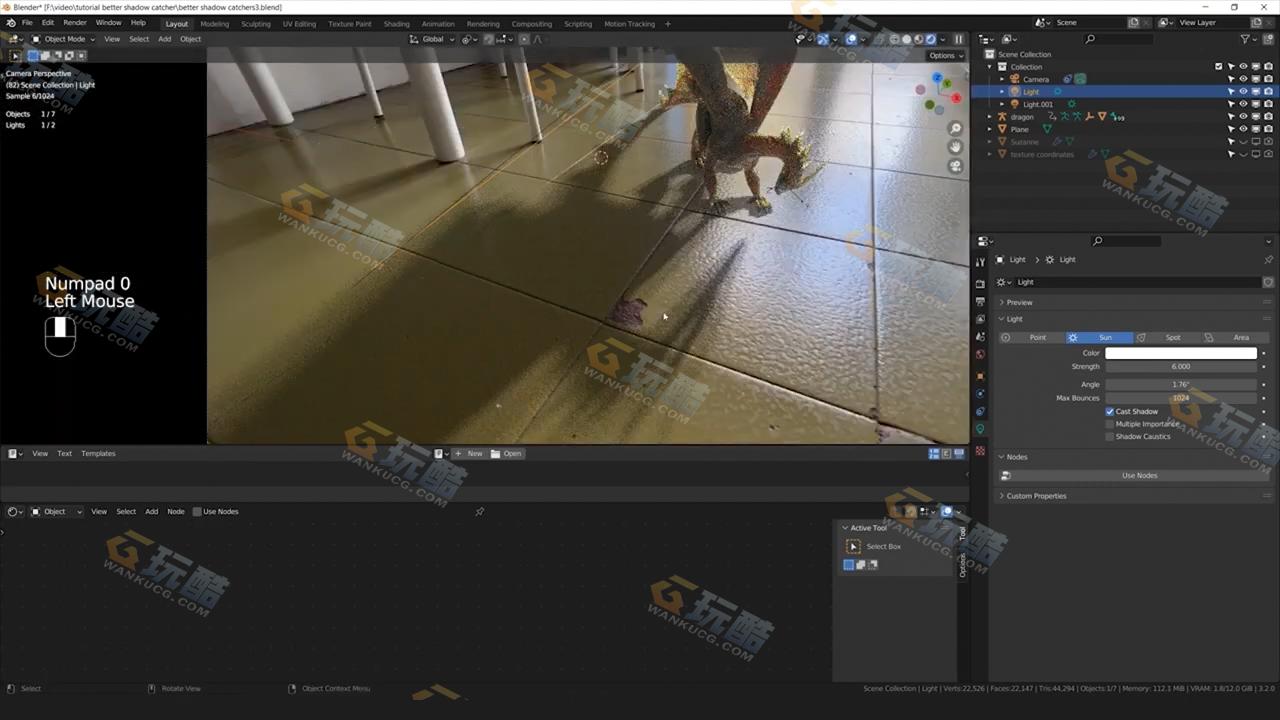Switch viewport to solid shading
This screenshot has width=1280, height=720.
coord(907,39)
